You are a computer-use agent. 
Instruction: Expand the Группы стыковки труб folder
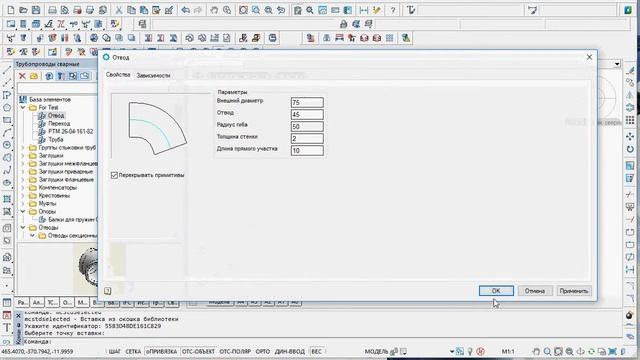coord(23,147)
